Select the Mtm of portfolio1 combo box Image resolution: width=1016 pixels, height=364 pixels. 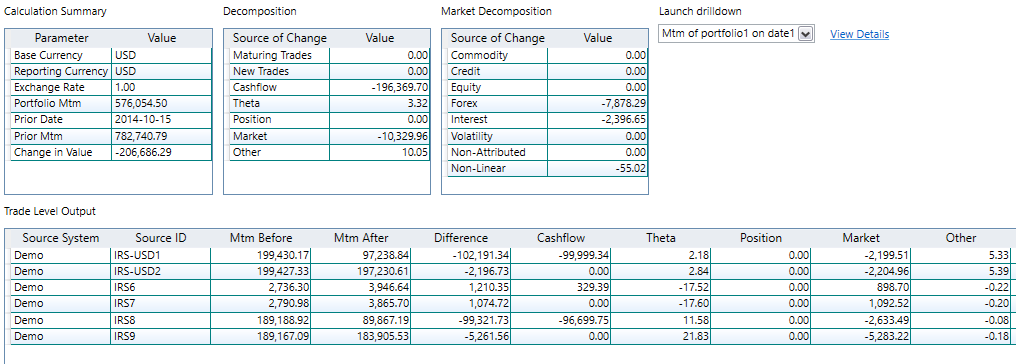(736, 34)
